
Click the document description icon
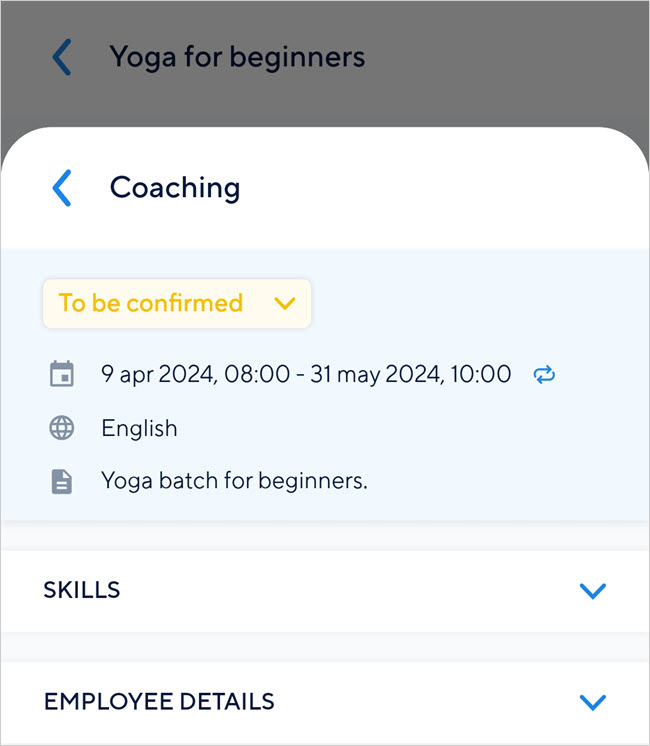(x=62, y=481)
